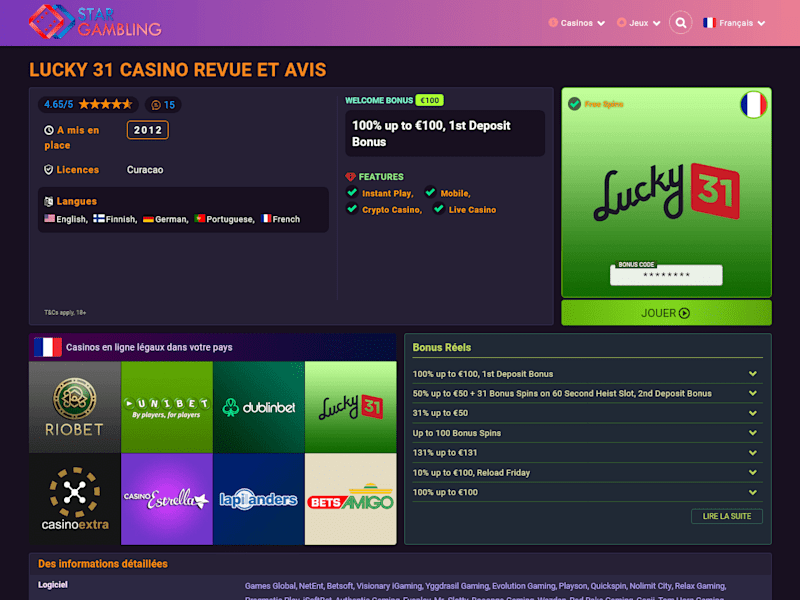Click the comments count bubble icon 15

click(156, 105)
